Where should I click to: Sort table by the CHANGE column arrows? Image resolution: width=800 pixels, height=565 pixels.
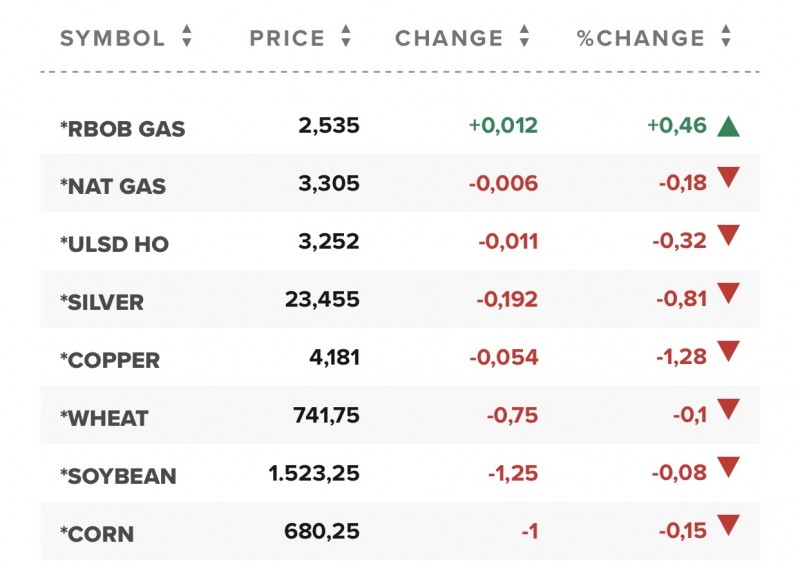coord(524,38)
